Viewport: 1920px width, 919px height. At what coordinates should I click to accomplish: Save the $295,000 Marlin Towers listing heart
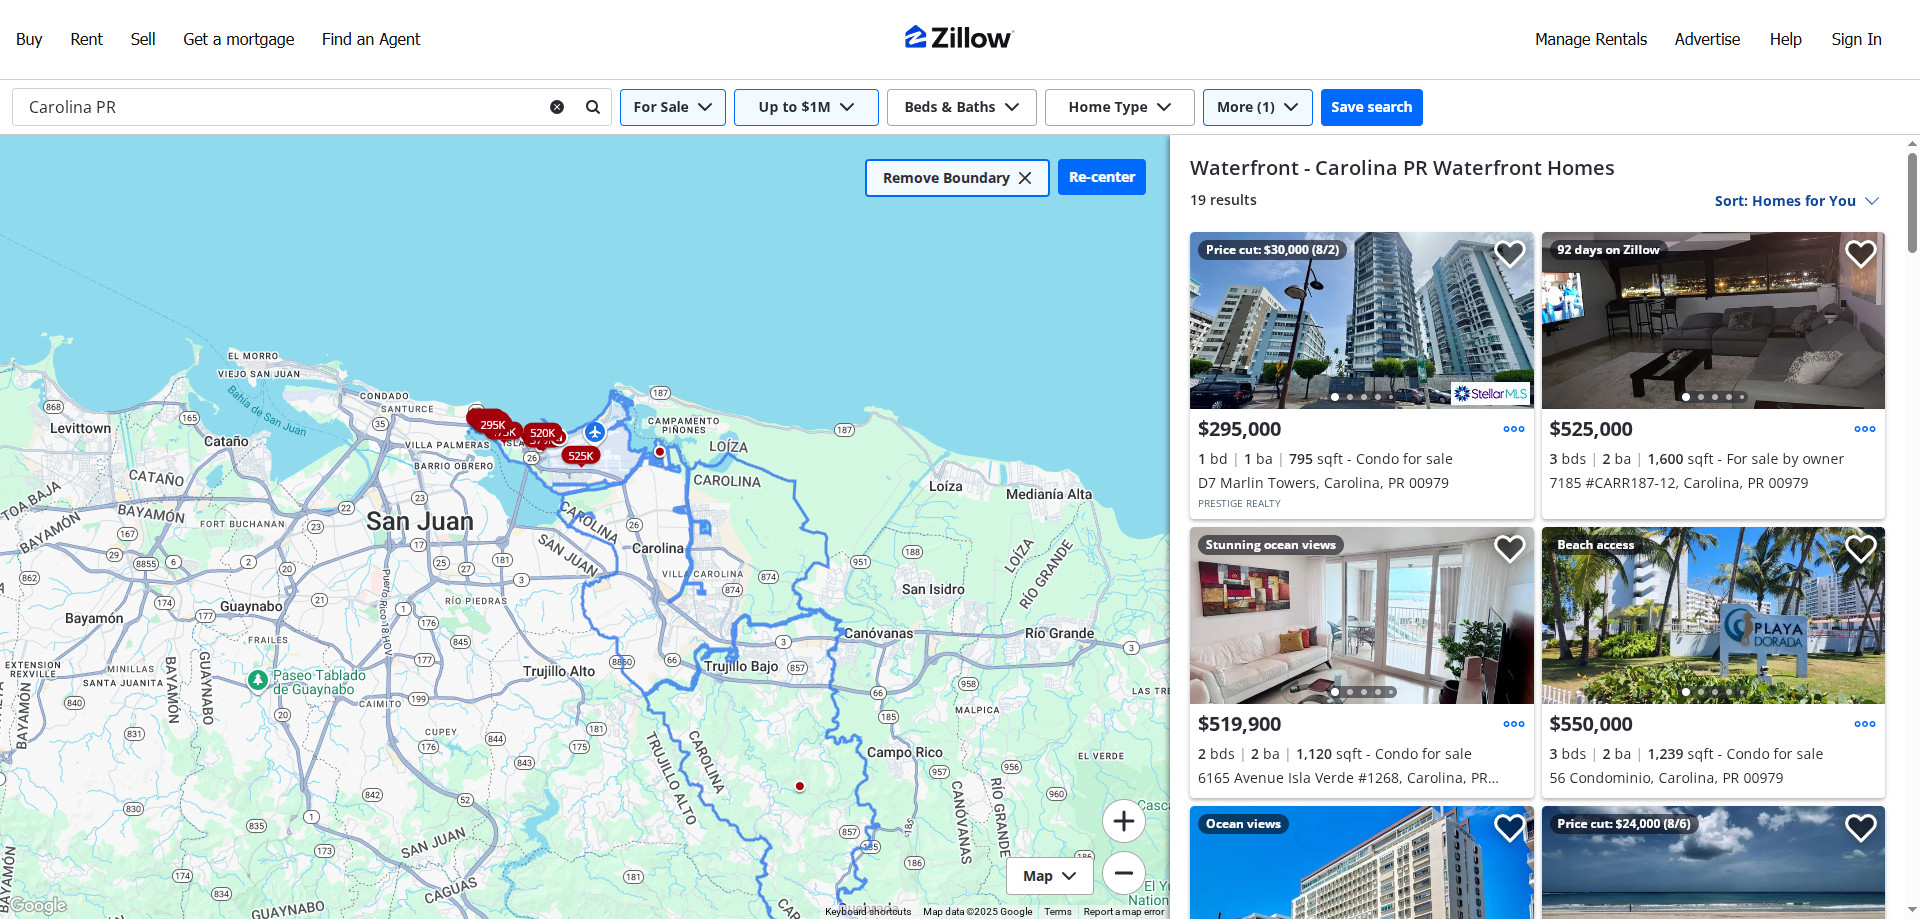tap(1509, 254)
